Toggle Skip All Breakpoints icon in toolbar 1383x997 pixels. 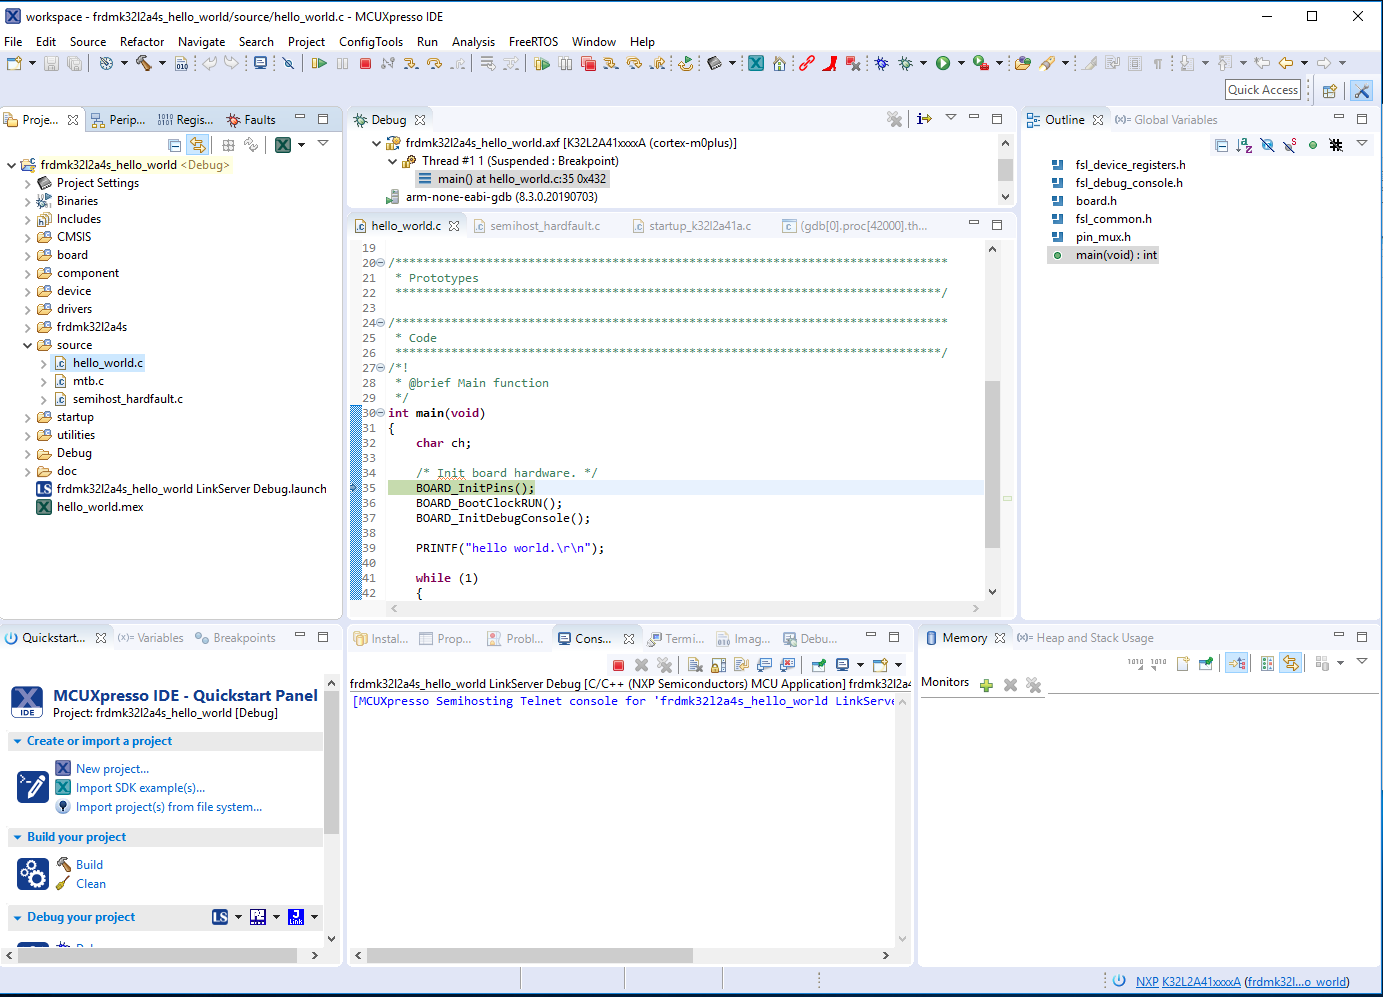(x=288, y=63)
